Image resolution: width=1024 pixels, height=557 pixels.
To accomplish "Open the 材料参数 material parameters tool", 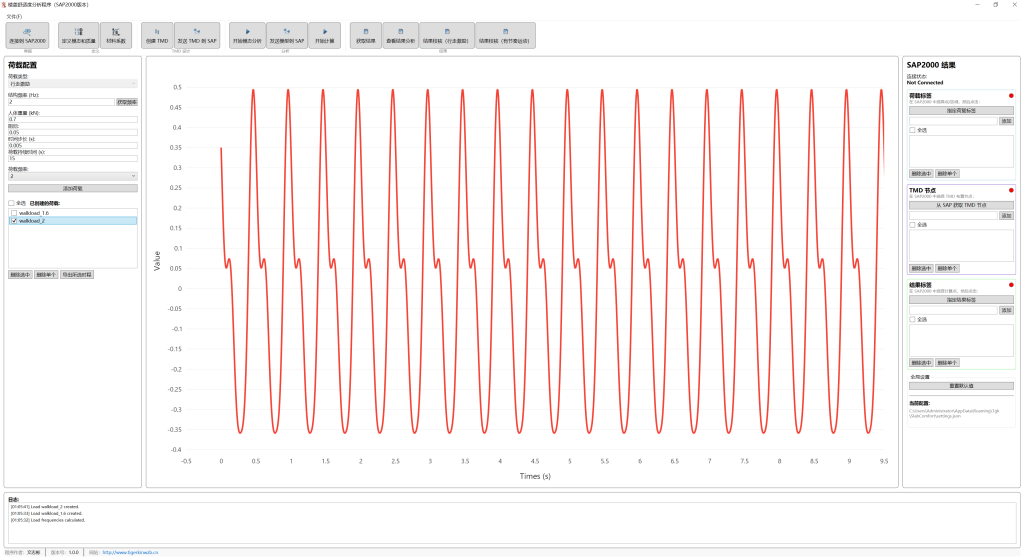I will click(x=116, y=36).
